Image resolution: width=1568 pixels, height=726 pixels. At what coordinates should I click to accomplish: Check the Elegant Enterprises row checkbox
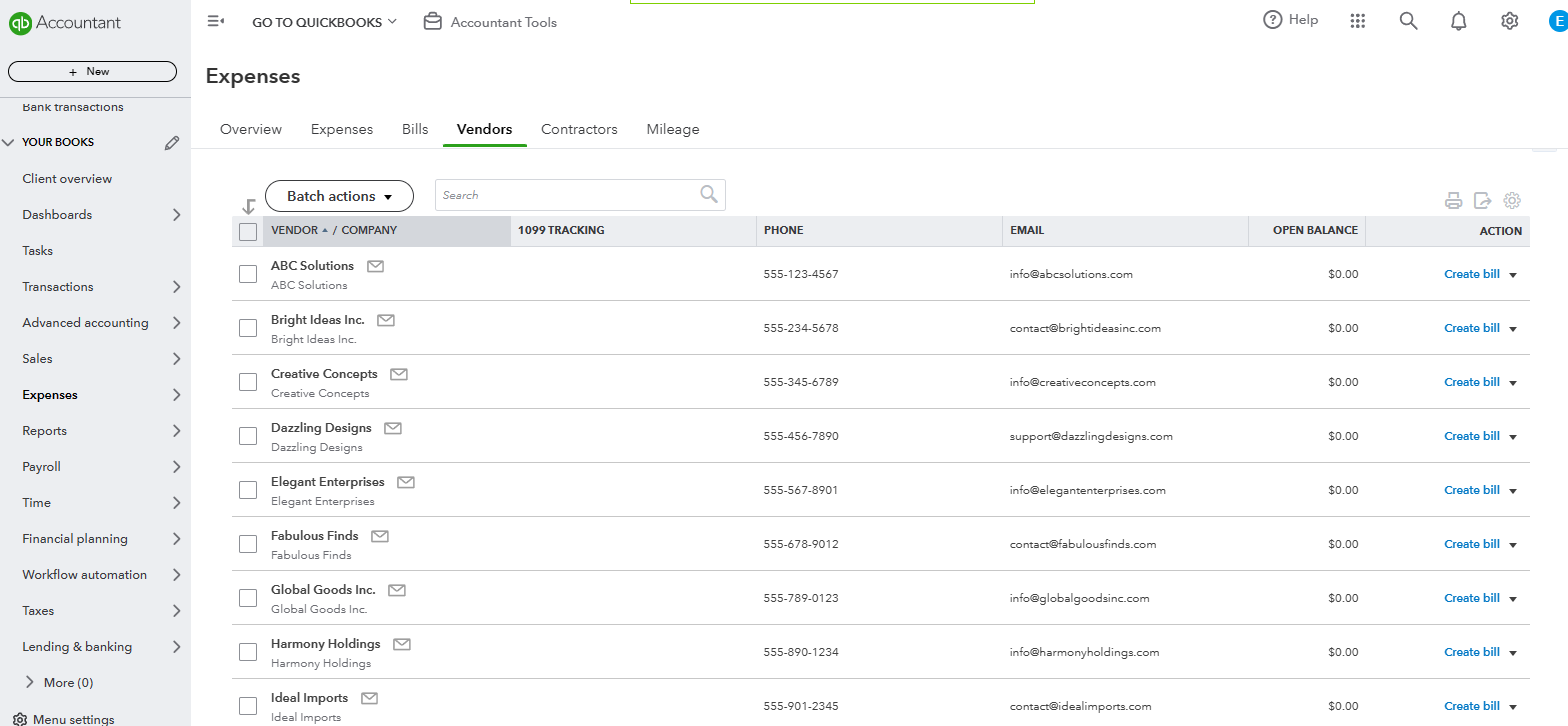coord(248,490)
